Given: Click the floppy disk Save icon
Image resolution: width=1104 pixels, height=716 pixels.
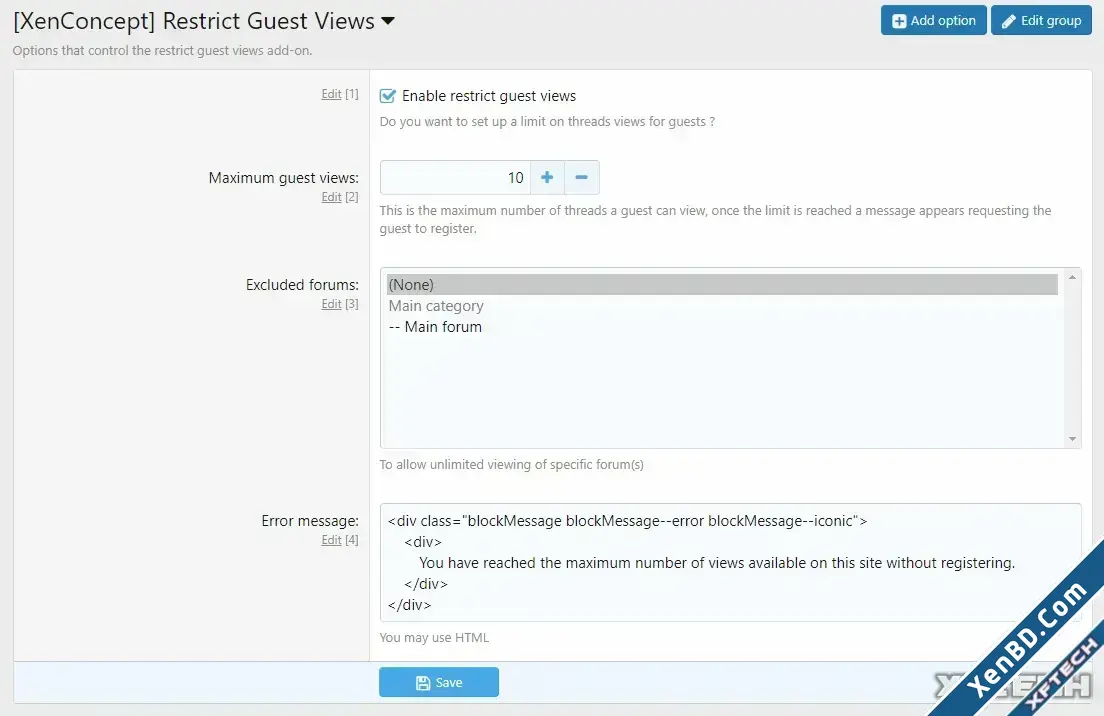Looking at the screenshot, I should tap(422, 682).
